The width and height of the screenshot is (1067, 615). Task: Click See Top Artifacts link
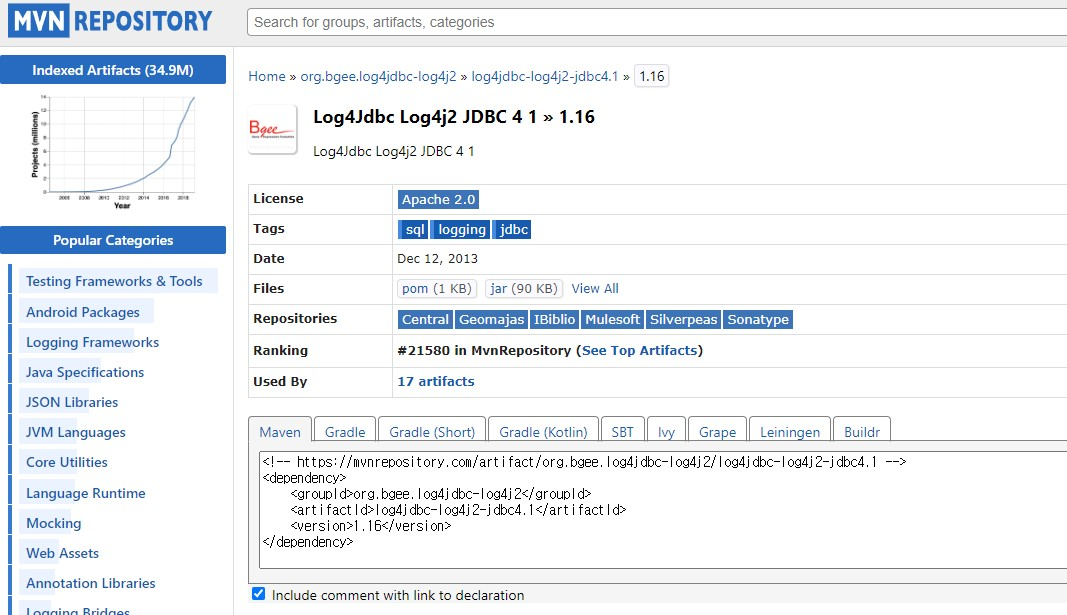[x=640, y=350]
